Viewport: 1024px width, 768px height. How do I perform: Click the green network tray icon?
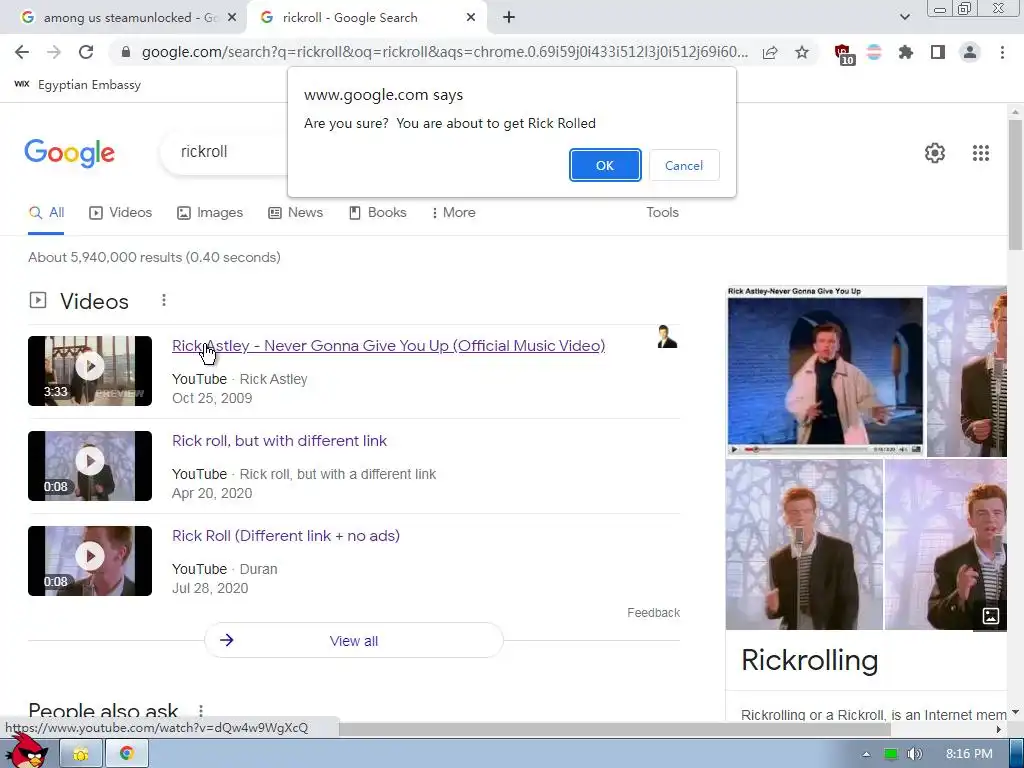click(x=891, y=754)
